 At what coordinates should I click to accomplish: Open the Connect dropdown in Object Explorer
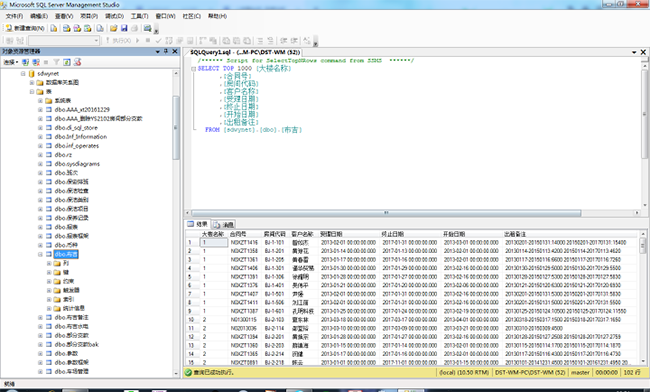pos(10,62)
